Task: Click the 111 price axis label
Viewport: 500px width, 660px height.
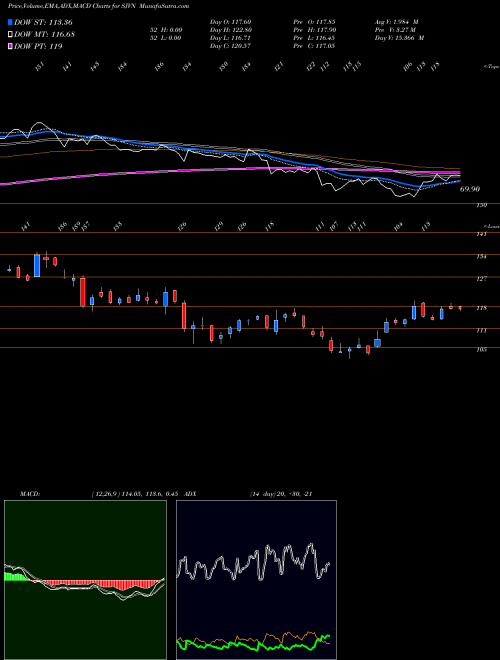Action: [x=481, y=331]
